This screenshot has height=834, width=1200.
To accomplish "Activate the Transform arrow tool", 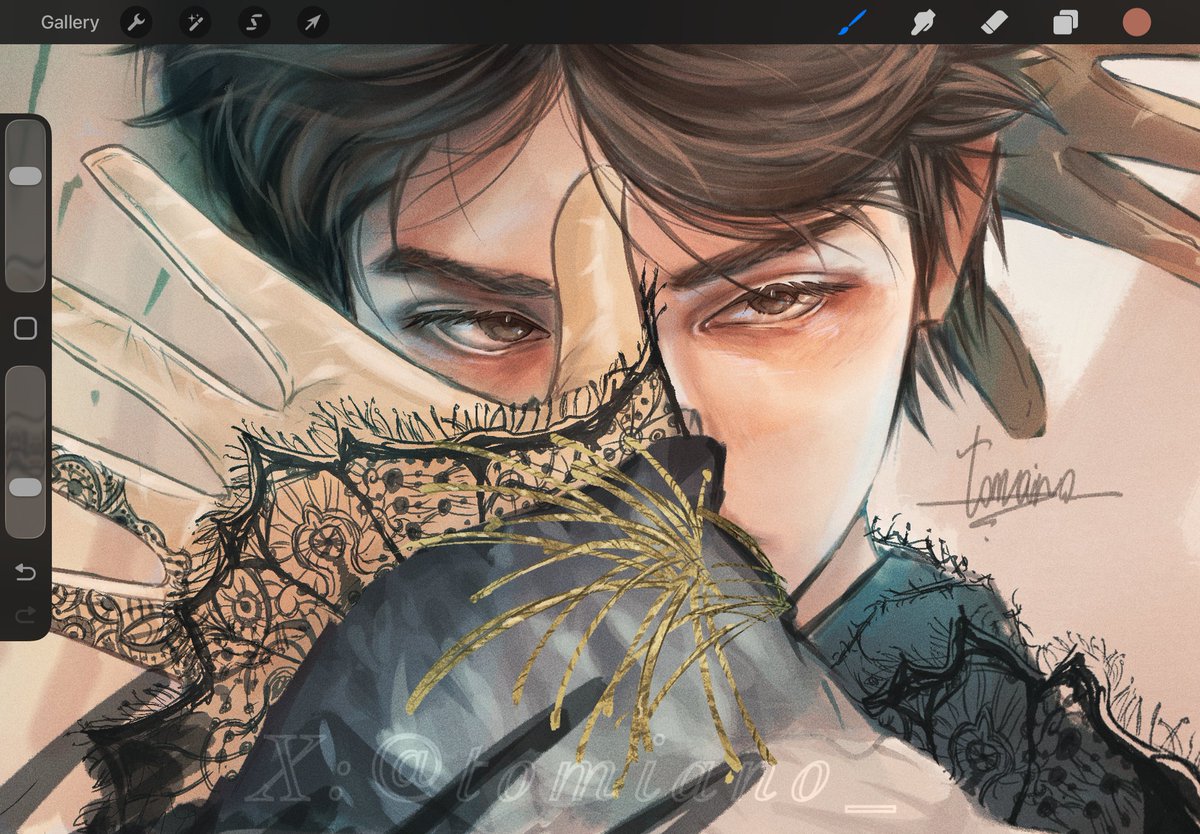I will [x=312, y=22].
